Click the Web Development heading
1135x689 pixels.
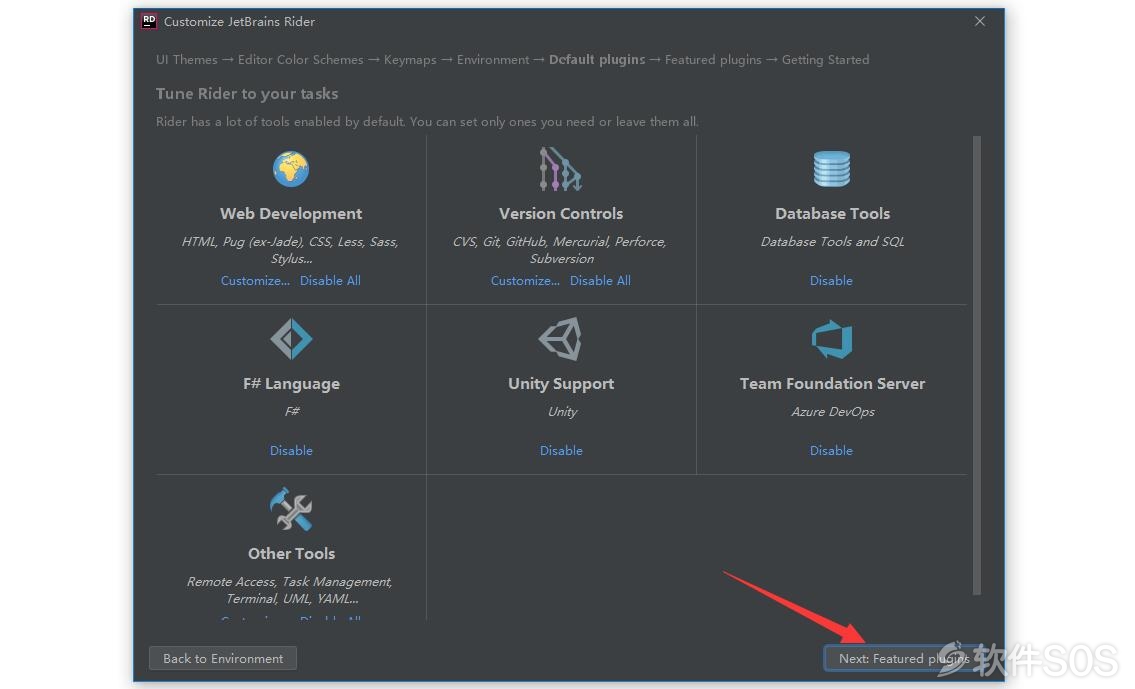(x=291, y=214)
